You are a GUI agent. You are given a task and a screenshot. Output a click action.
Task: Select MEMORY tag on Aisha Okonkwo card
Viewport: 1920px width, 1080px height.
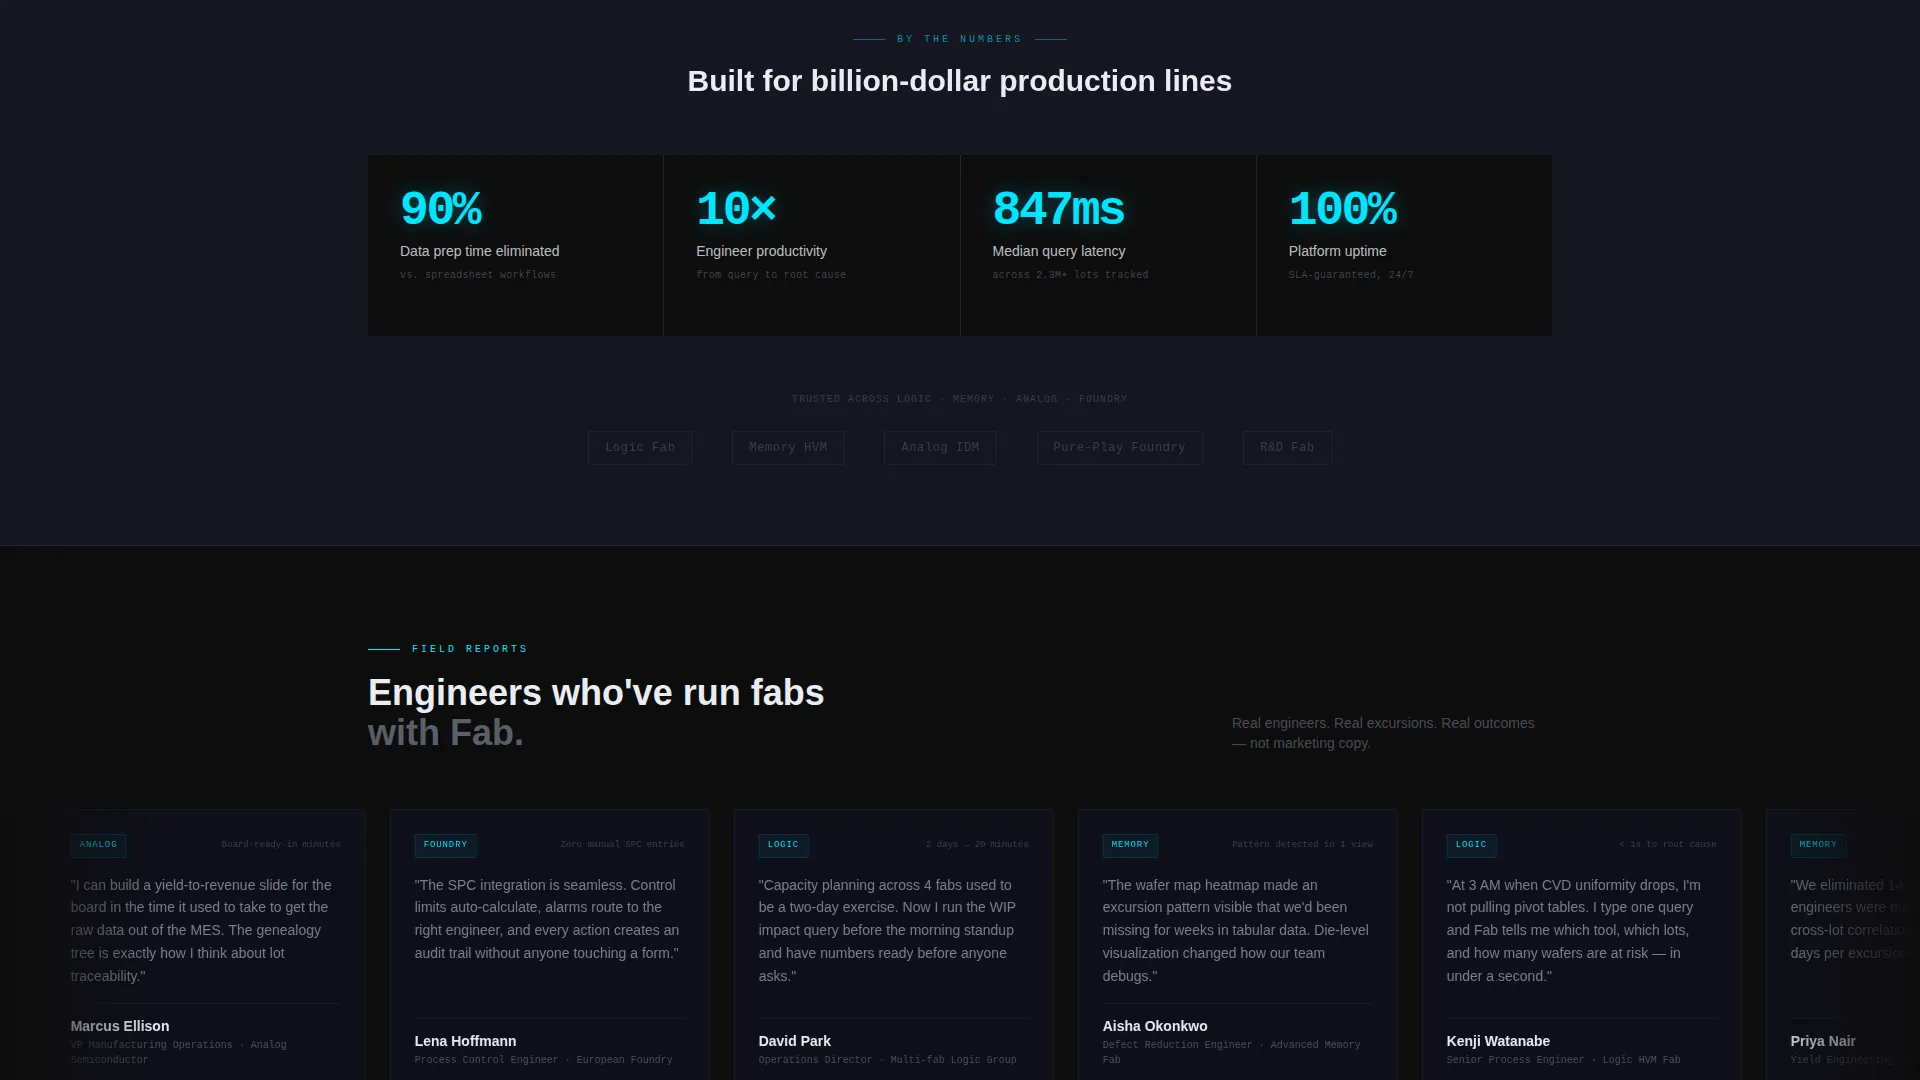click(x=1130, y=845)
